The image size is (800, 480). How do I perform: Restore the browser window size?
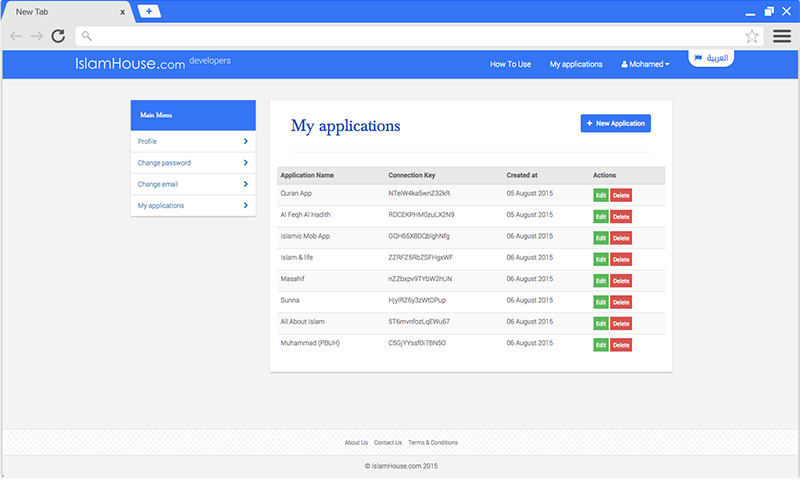pyautogui.click(x=769, y=11)
